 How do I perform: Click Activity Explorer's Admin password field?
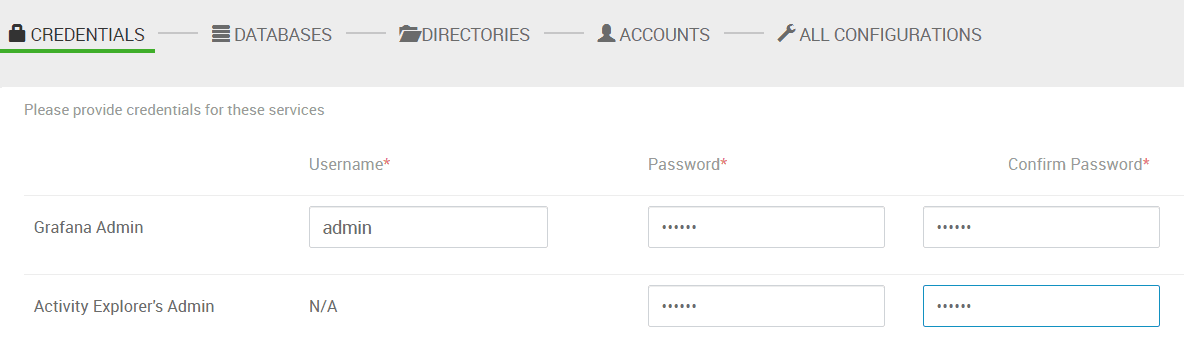[x=766, y=306]
